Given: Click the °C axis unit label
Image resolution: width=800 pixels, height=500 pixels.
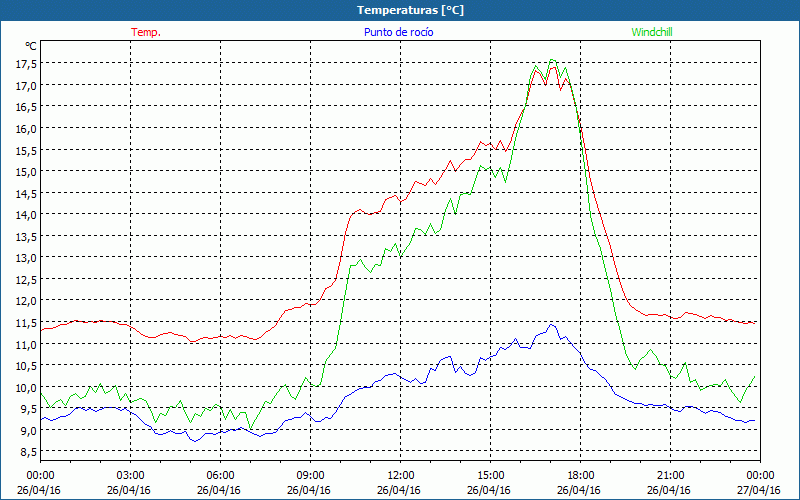Looking at the screenshot, I should coord(31,46).
